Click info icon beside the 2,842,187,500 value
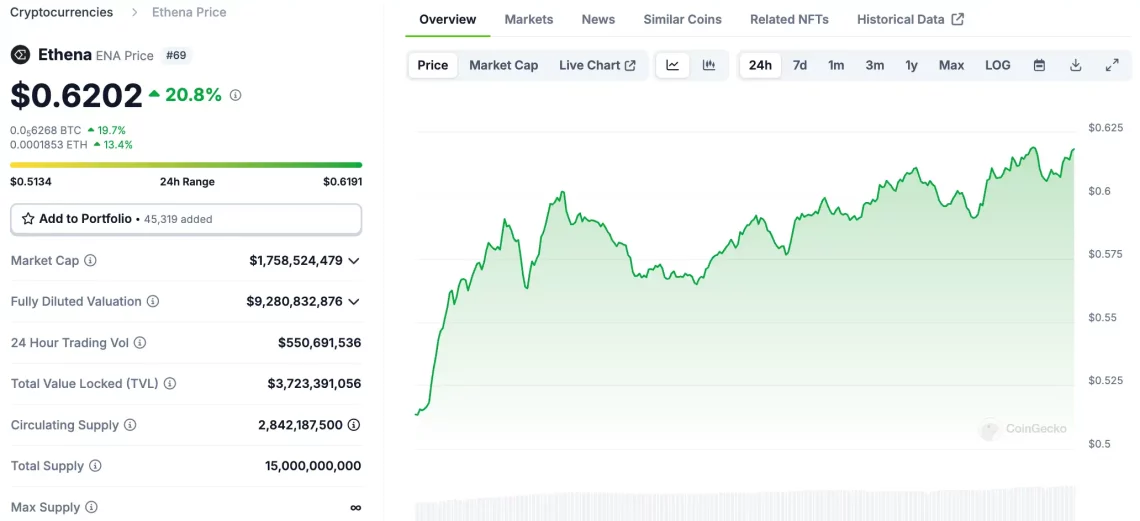 point(354,424)
